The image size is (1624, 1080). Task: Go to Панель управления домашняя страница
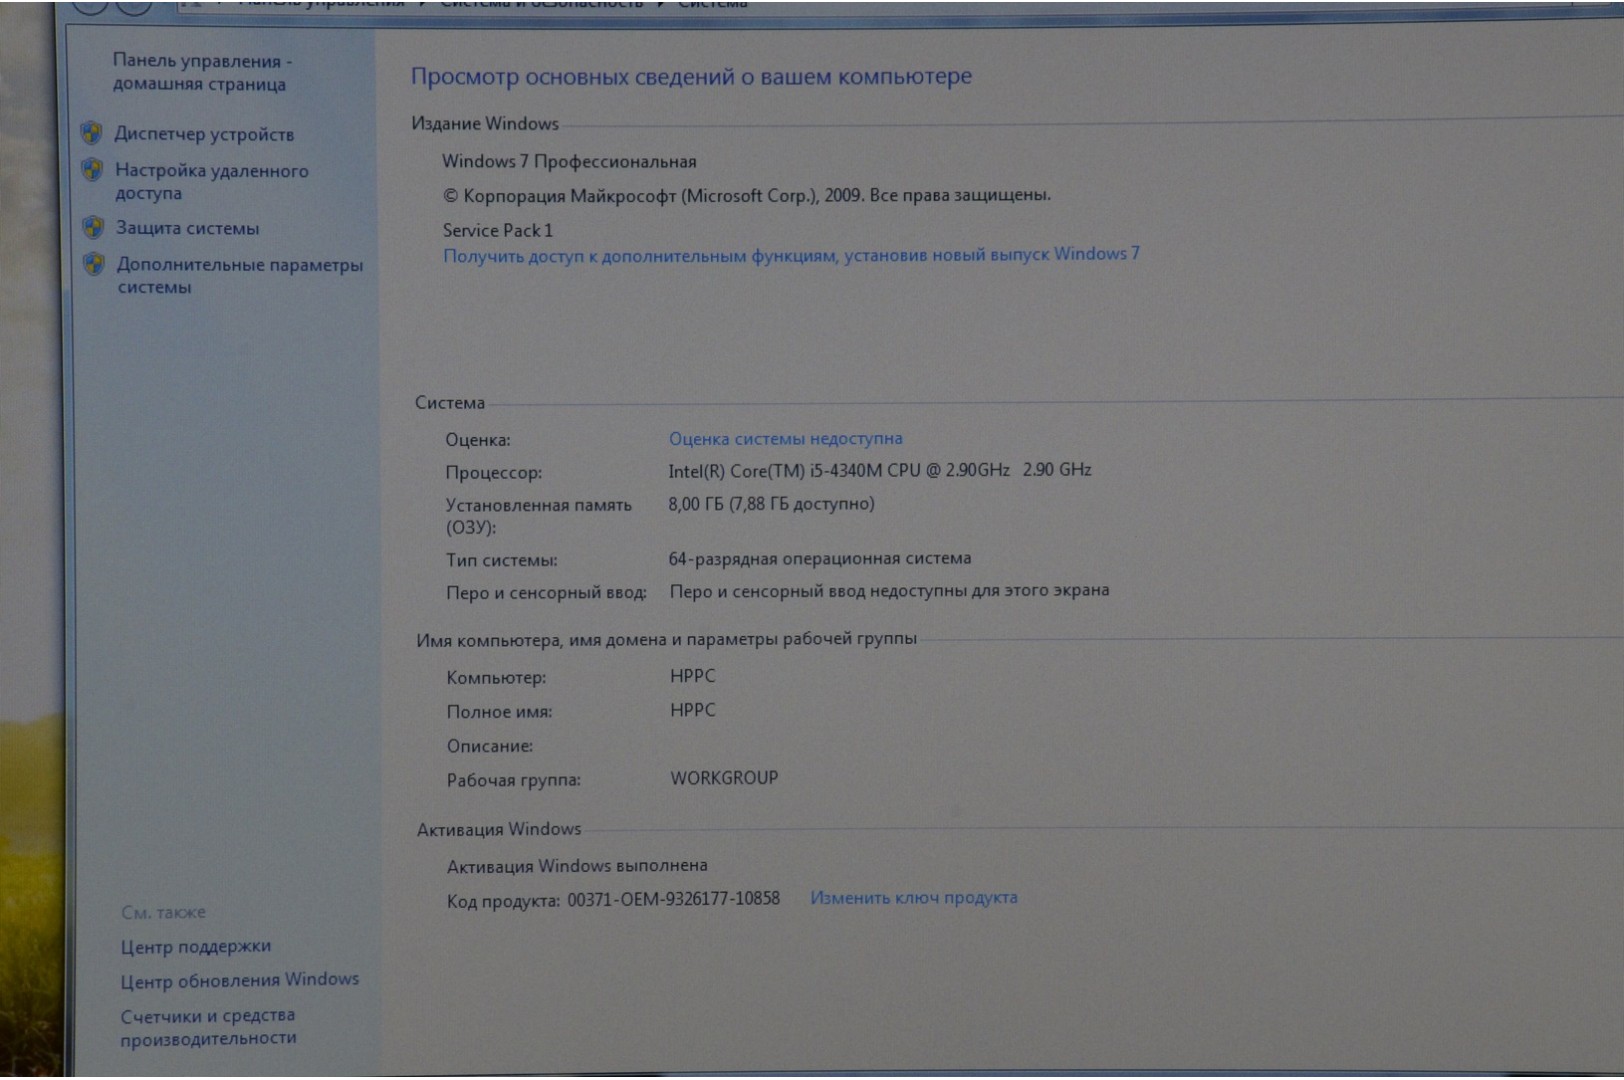(200, 72)
